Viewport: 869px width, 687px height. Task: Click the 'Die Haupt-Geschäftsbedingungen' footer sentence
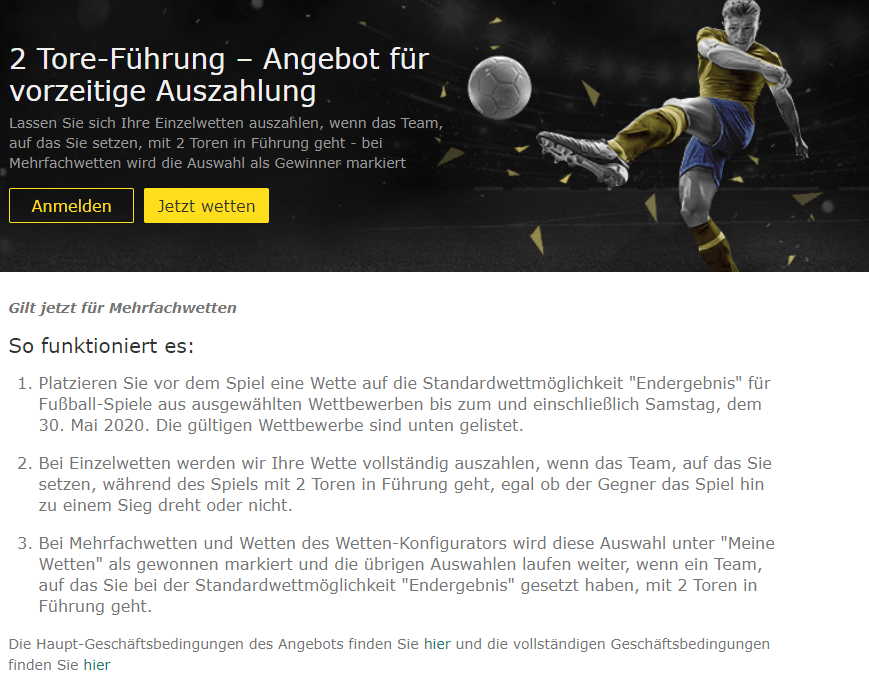click(389, 654)
